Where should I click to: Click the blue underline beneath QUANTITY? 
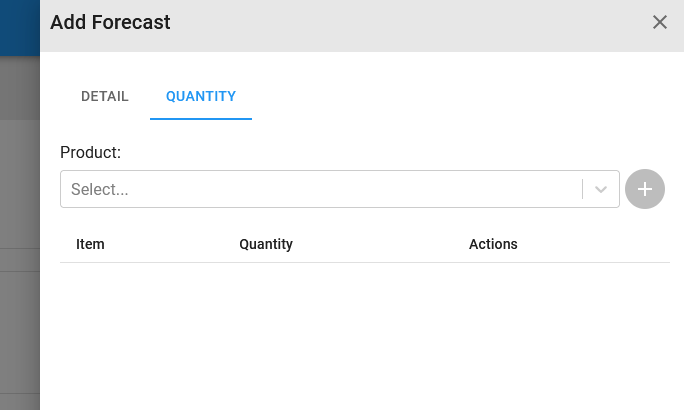click(201, 118)
